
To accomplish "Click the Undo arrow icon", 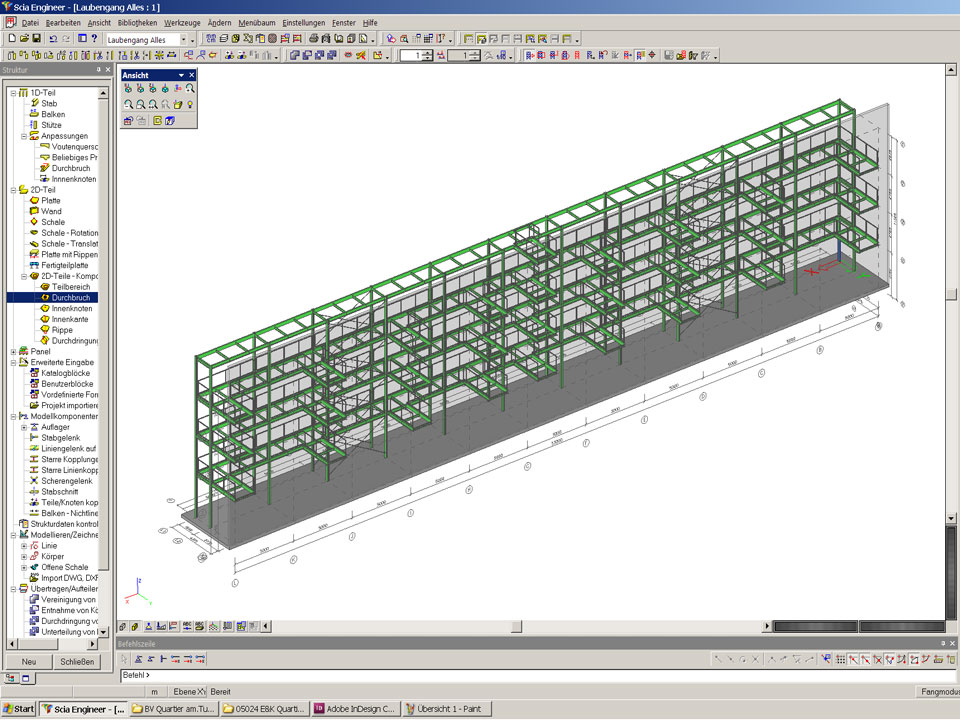I will click(53, 39).
